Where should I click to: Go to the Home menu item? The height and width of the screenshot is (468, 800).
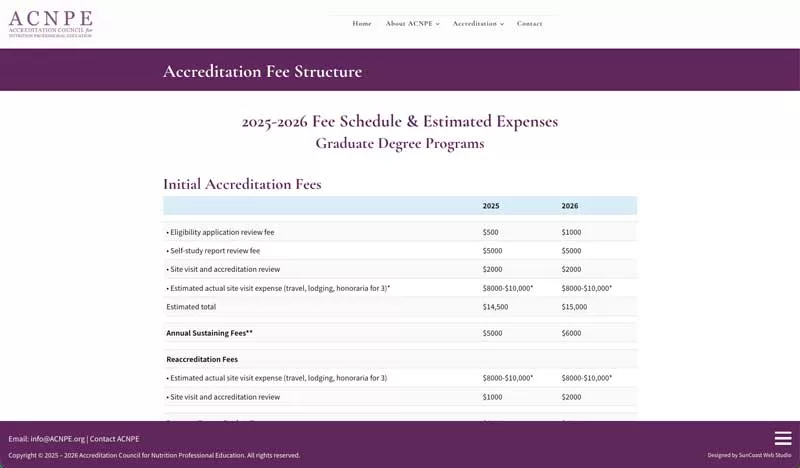pyautogui.click(x=362, y=23)
